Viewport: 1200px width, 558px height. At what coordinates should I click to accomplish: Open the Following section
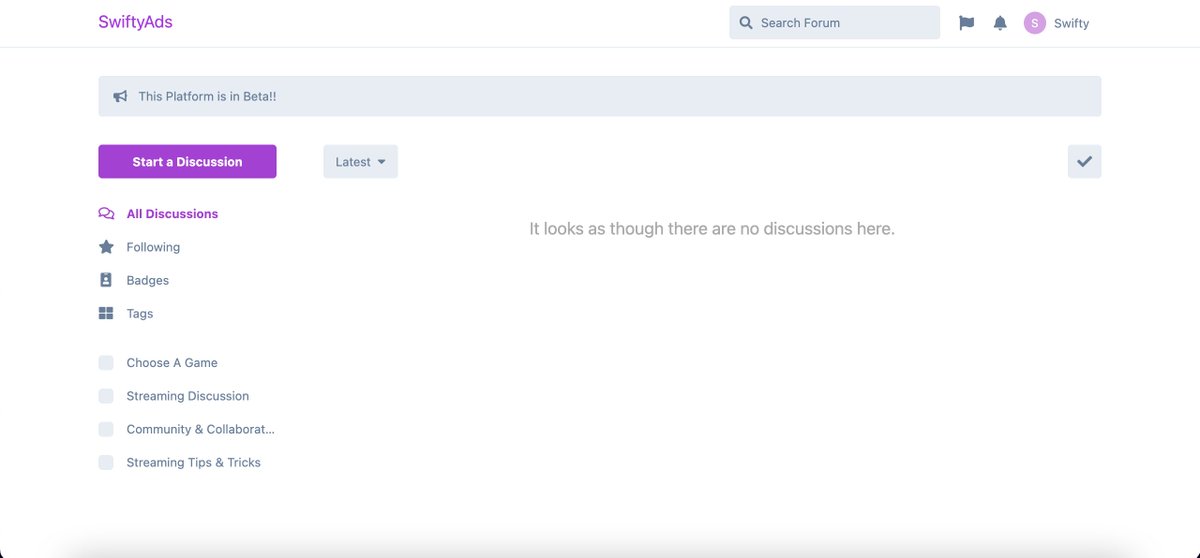153,247
